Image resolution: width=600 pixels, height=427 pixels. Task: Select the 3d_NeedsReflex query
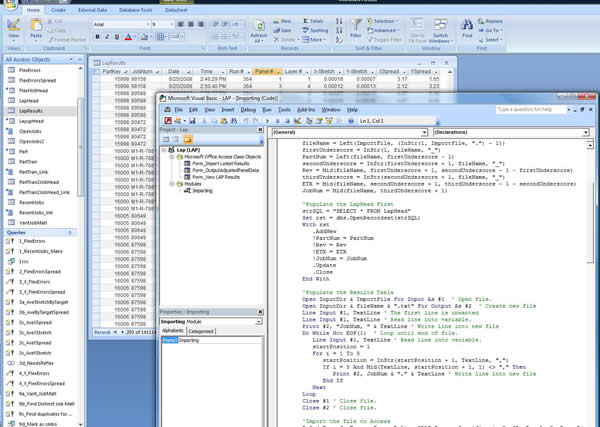coord(36,363)
